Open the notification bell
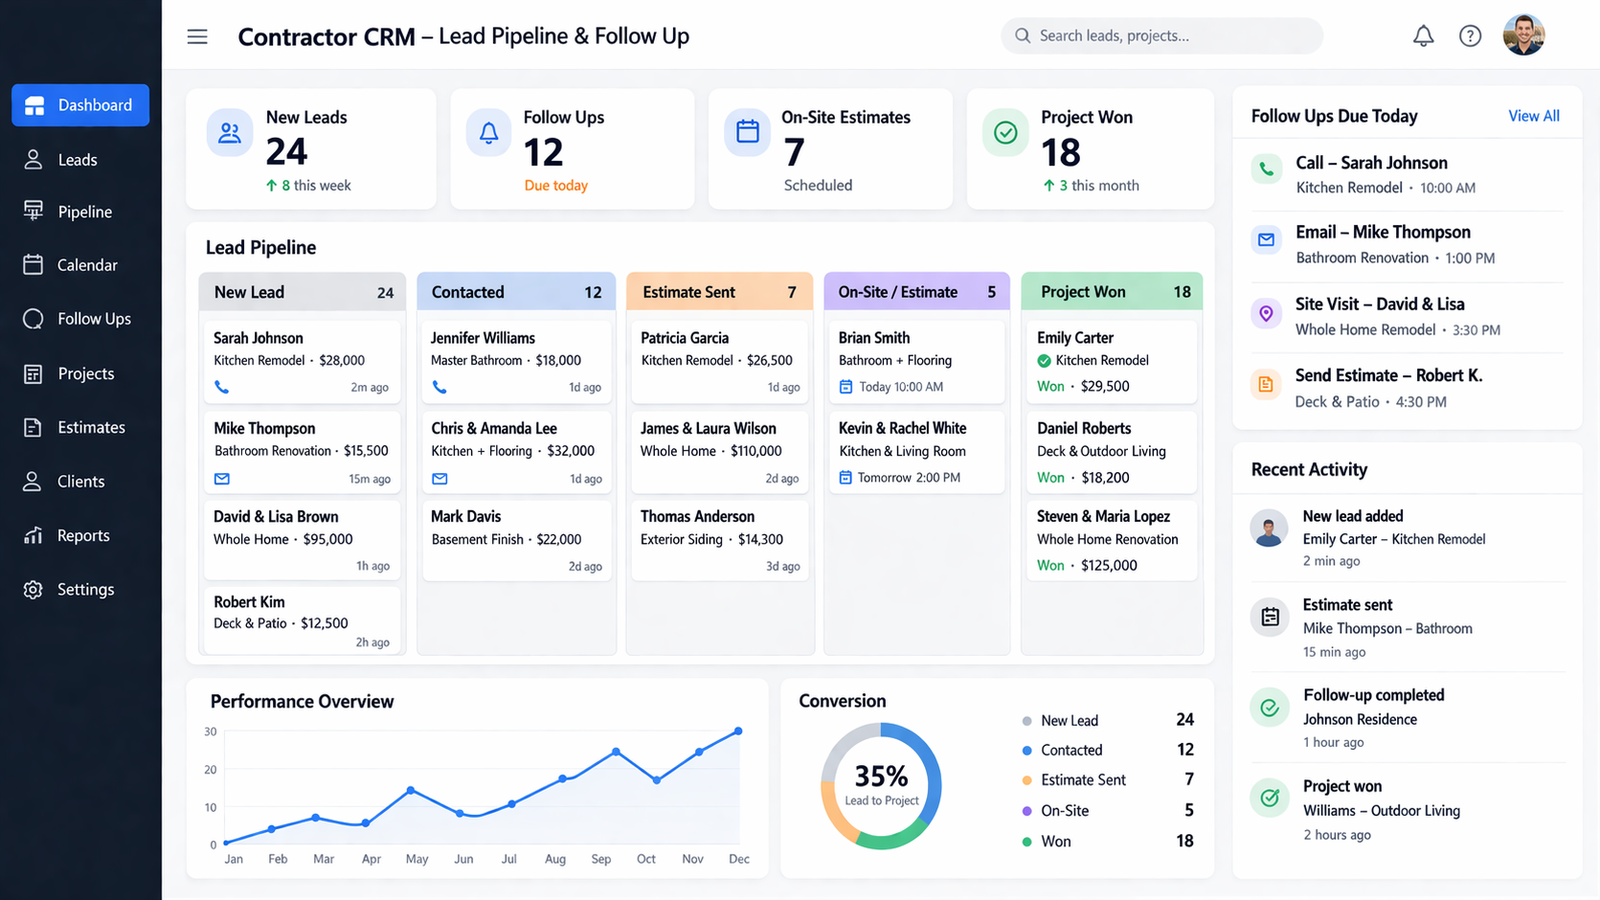The image size is (1600, 900). pos(1423,35)
